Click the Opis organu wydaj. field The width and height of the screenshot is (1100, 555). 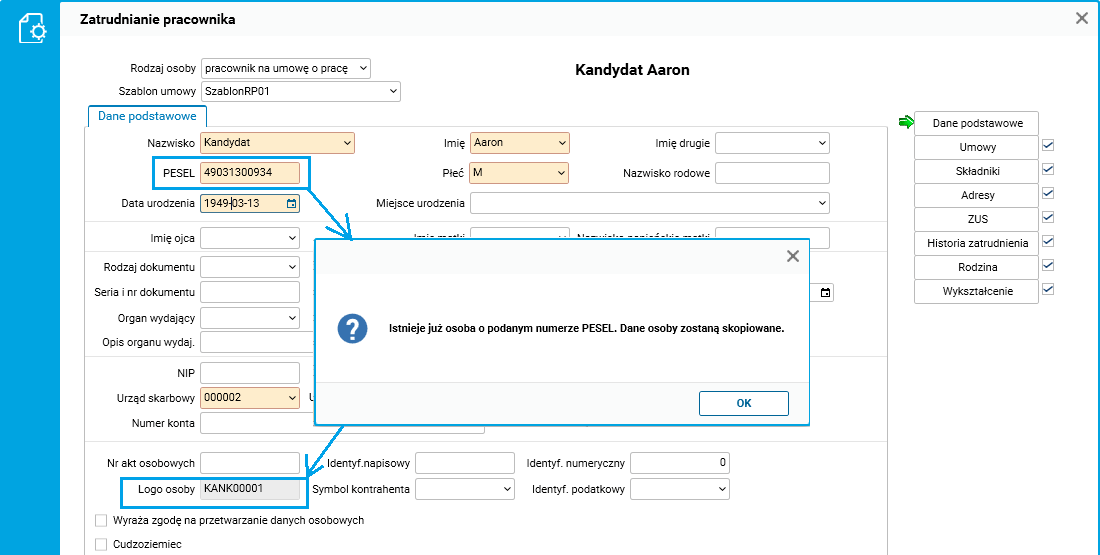[x=257, y=342]
